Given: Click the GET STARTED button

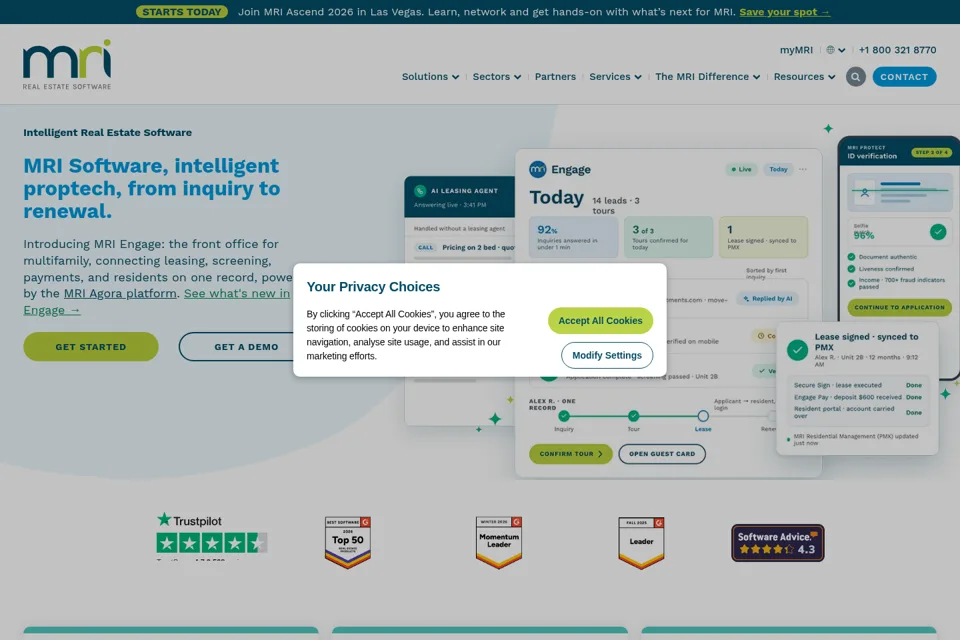Looking at the screenshot, I should (91, 347).
